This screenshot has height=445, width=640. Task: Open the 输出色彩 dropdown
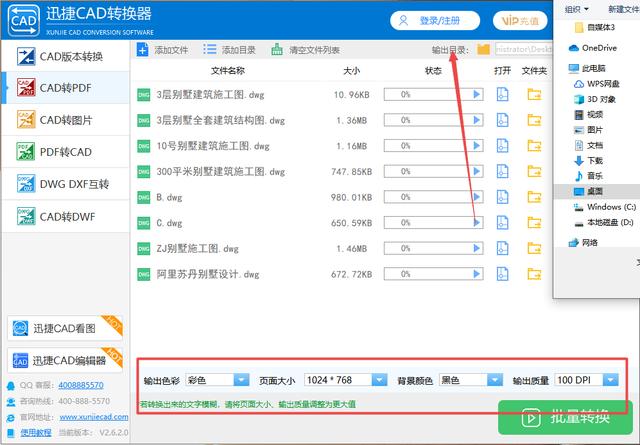tap(241, 380)
